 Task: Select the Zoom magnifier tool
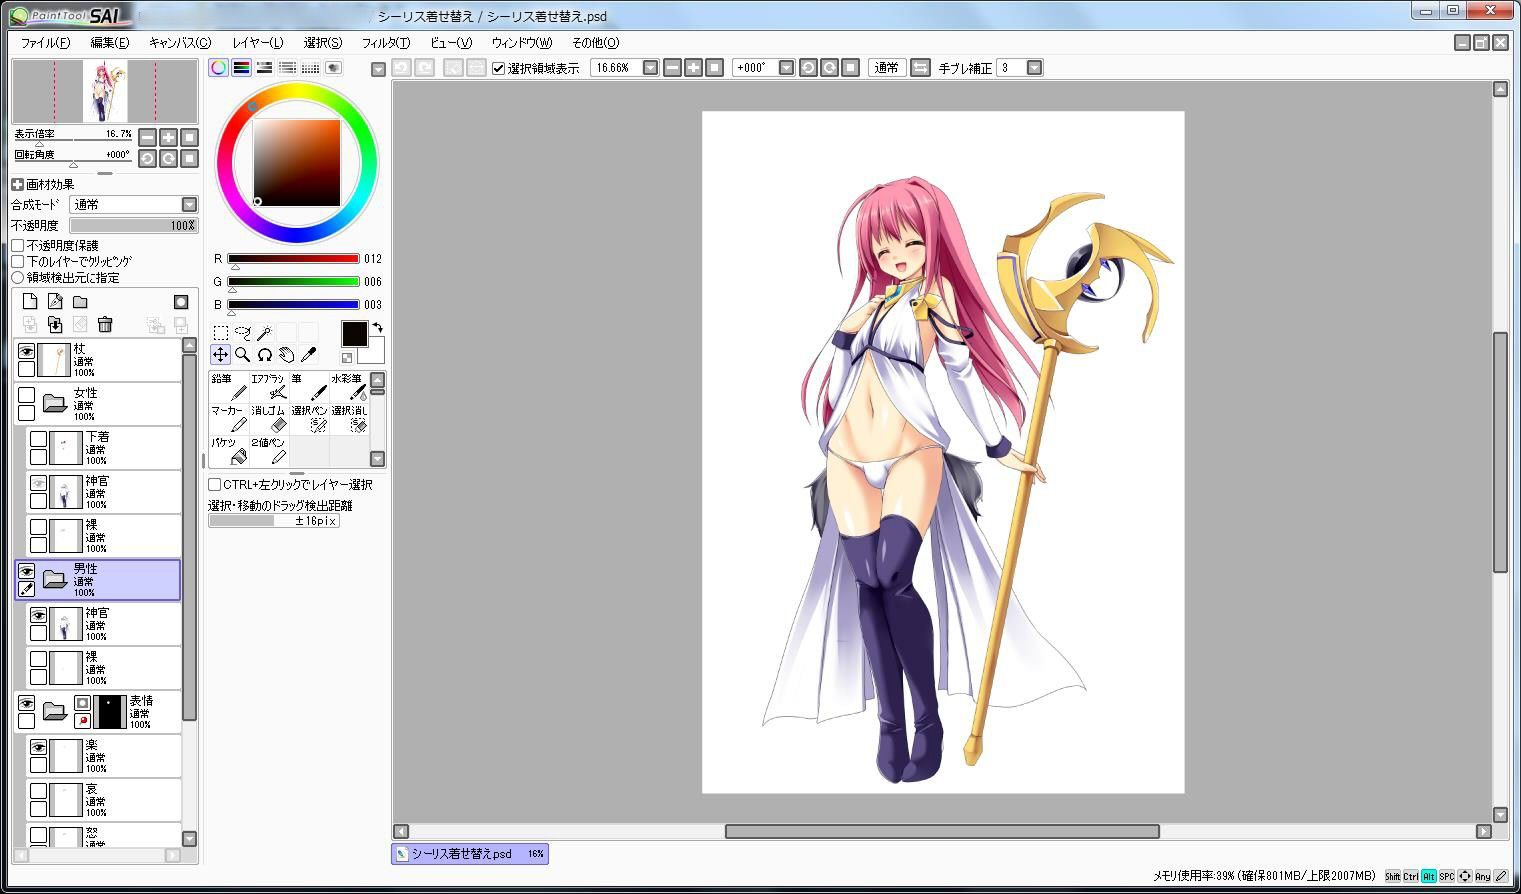coord(242,354)
